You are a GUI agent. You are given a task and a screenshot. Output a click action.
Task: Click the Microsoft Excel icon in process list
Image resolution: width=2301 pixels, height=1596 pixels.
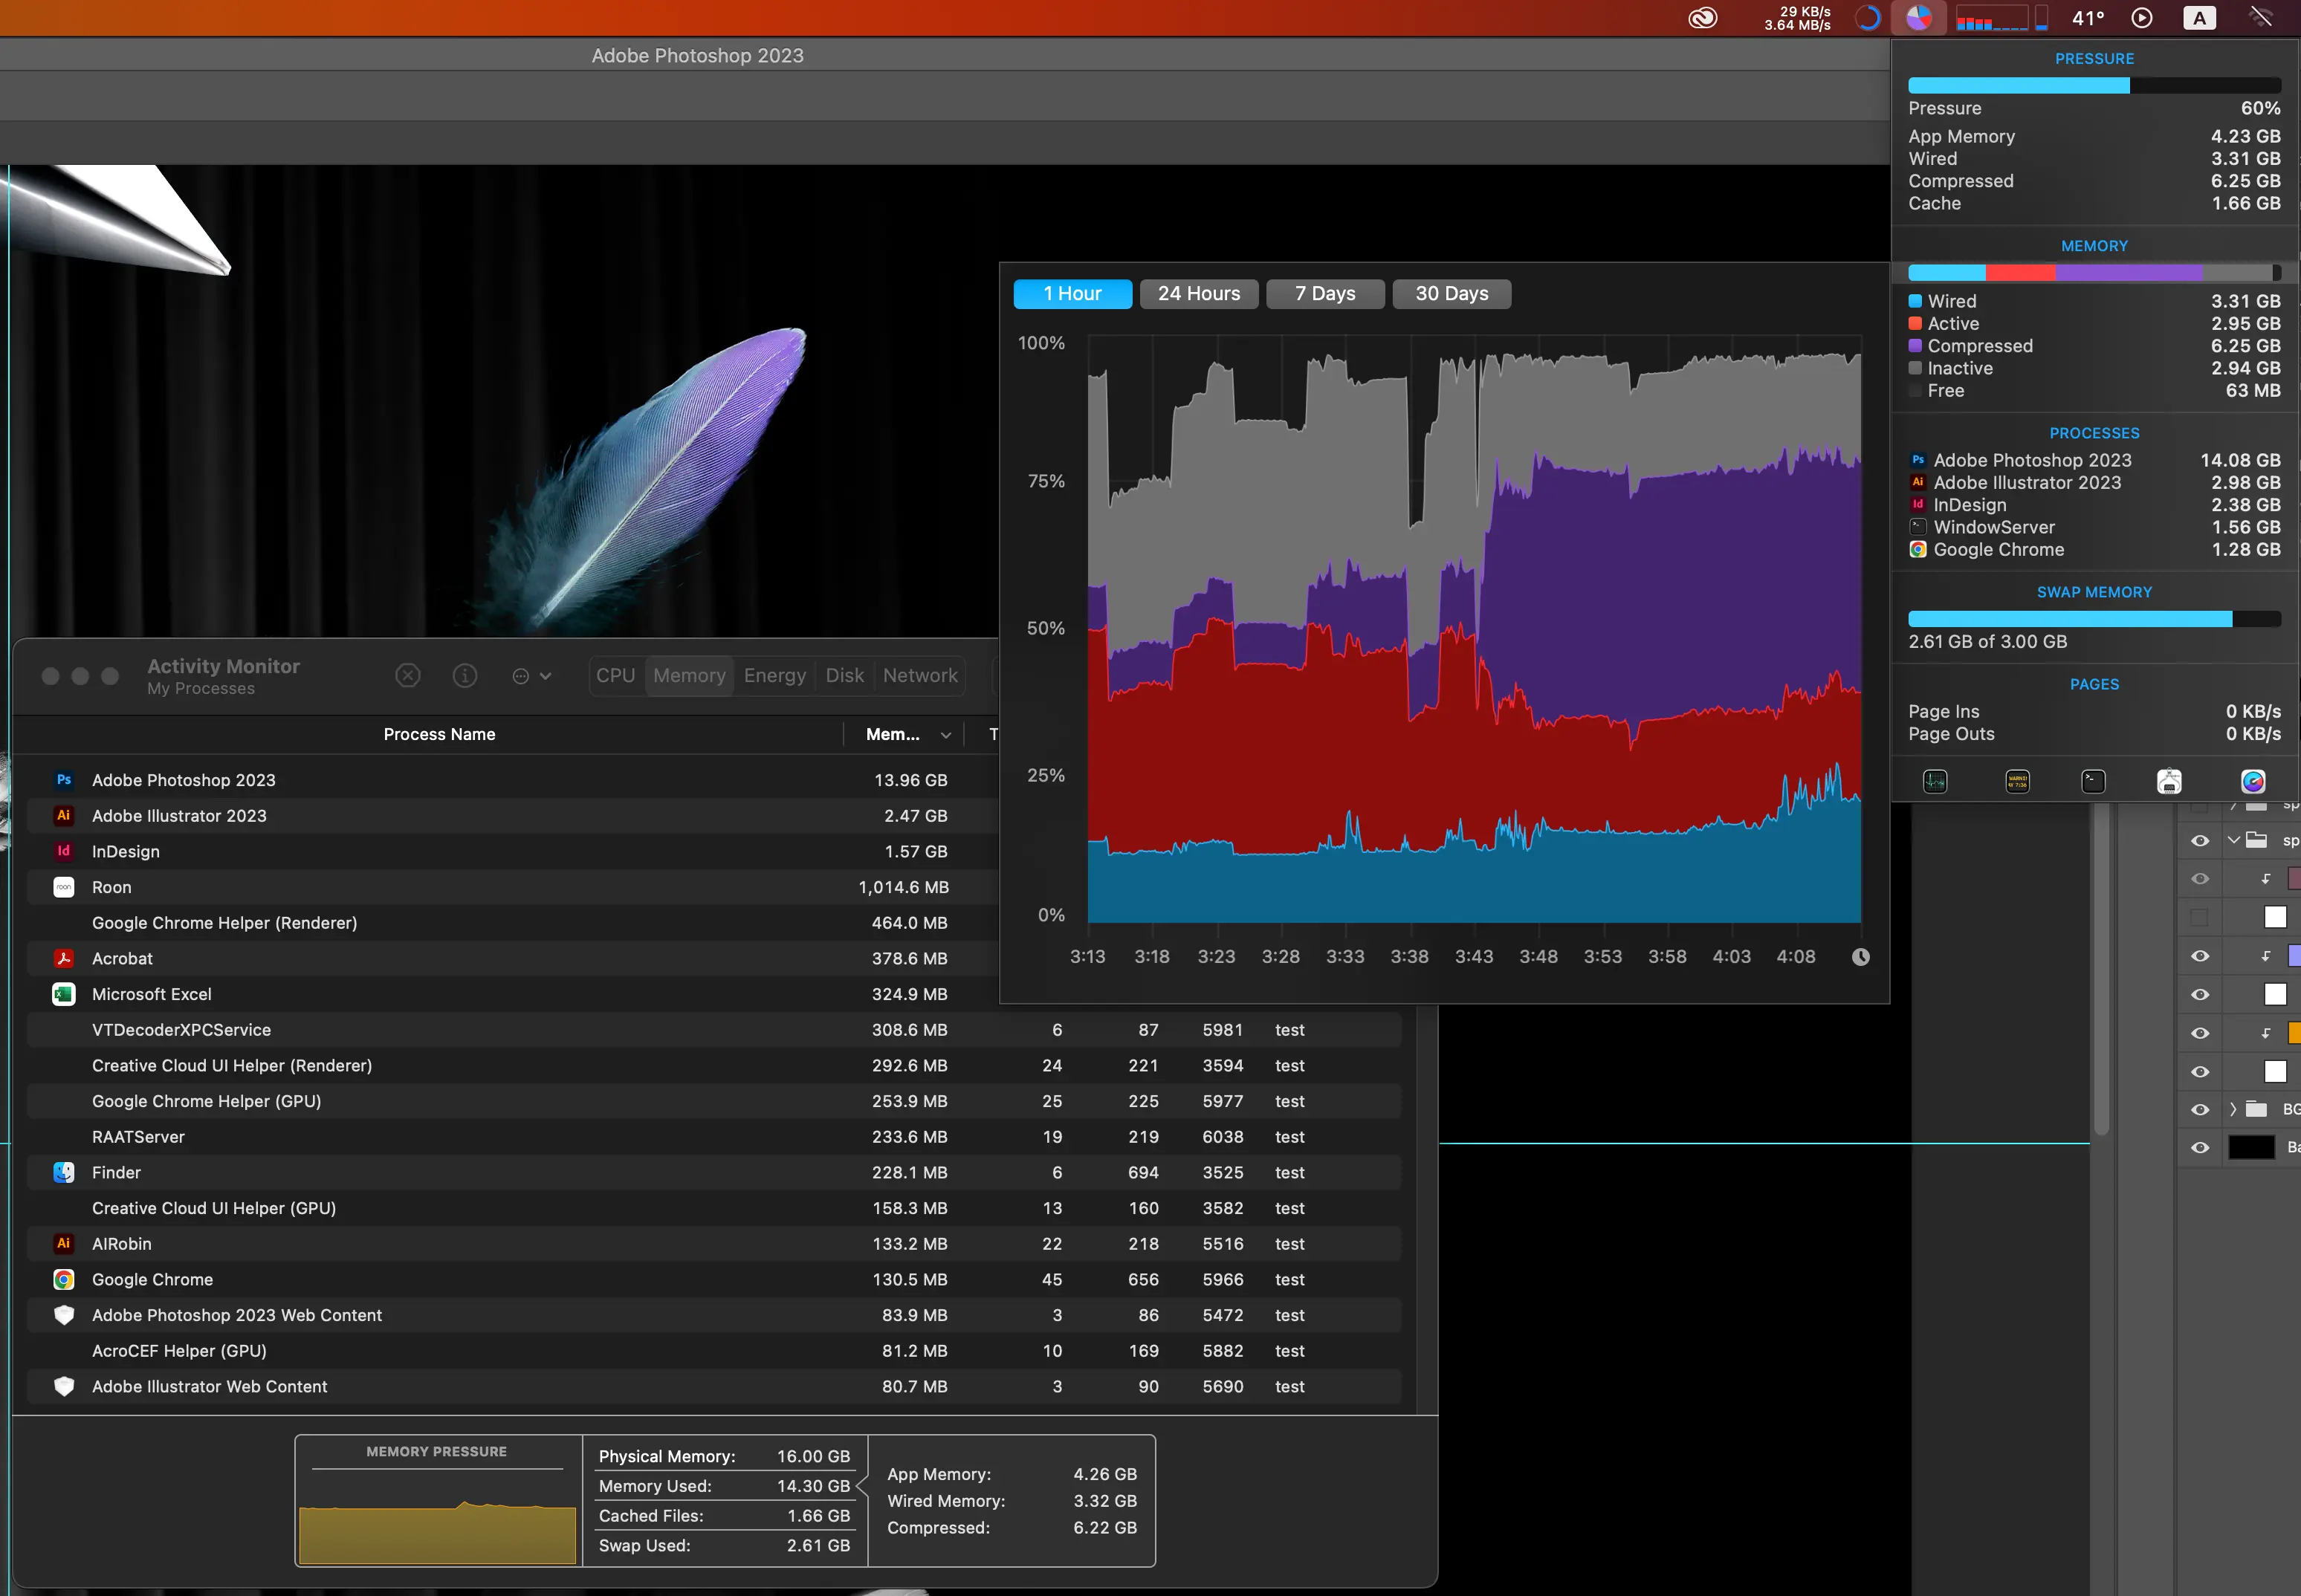pos(64,994)
